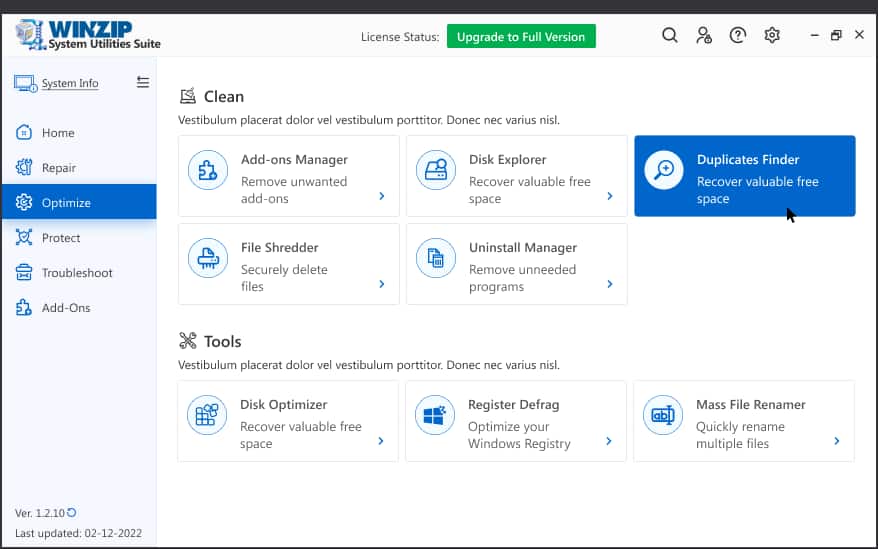Click the Duplicates Finder magnifier icon
The image size is (878, 549).
pos(664,170)
